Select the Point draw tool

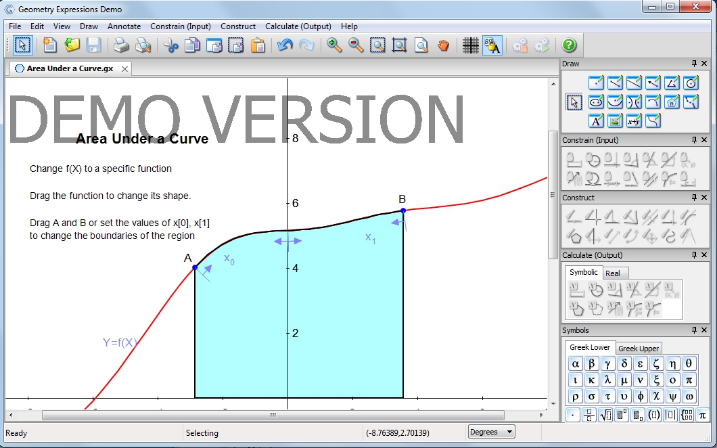(x=596, y=83)
